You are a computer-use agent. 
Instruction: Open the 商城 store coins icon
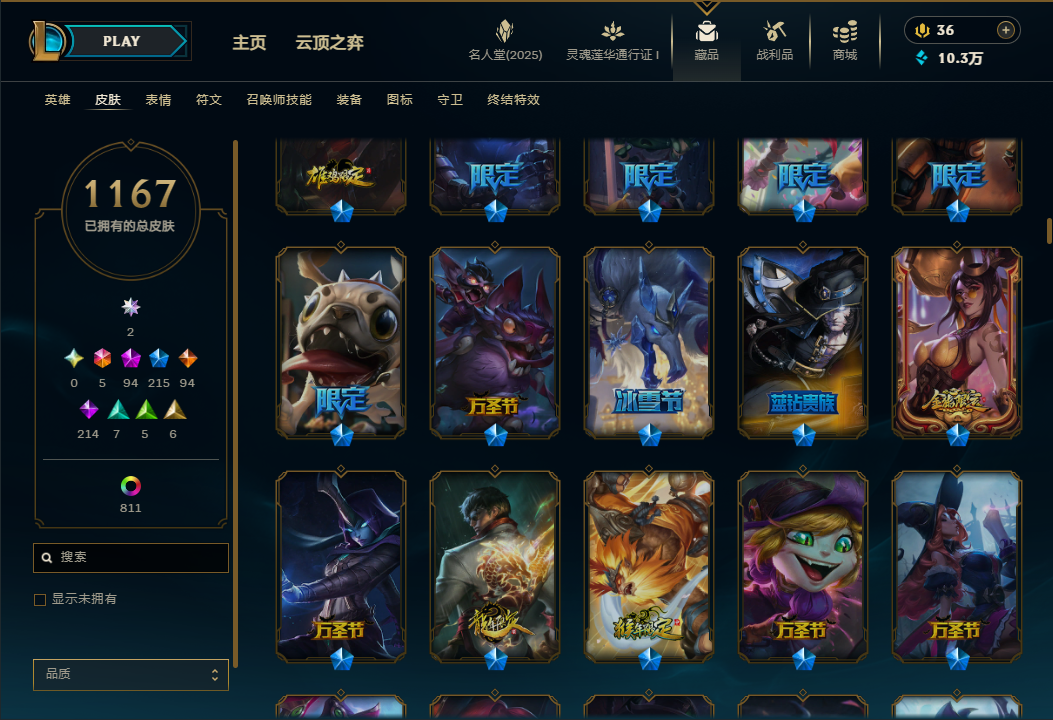[845, 32]
